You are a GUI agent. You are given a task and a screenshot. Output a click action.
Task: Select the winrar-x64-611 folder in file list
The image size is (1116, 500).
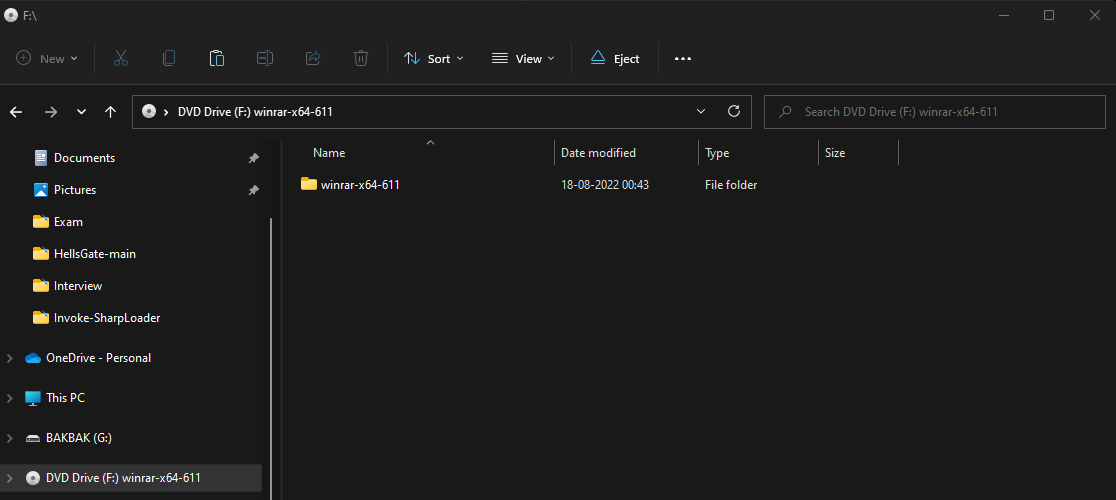360,185
